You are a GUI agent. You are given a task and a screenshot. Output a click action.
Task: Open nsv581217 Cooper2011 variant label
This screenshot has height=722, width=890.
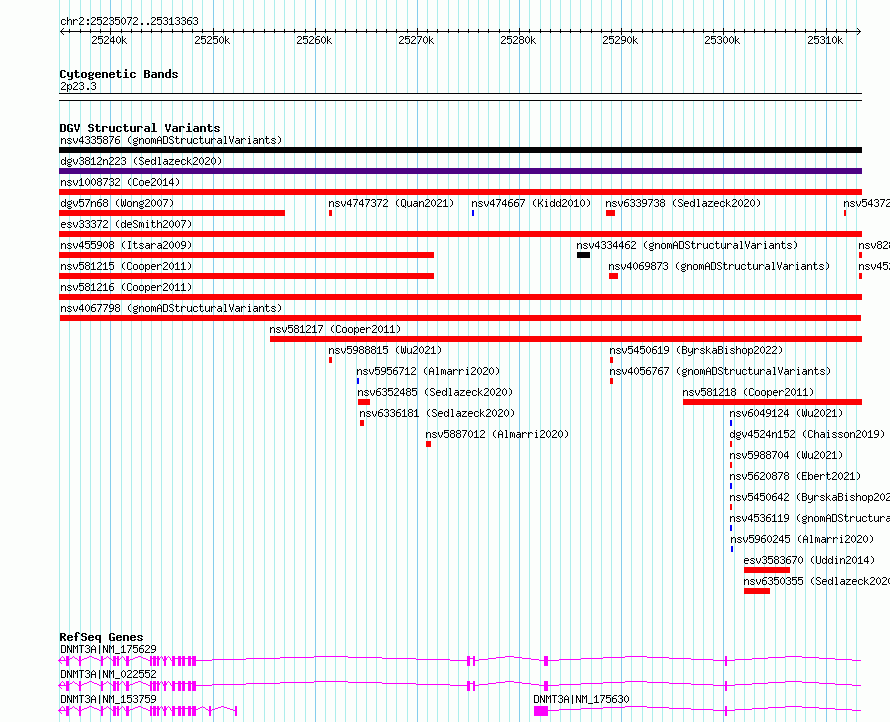tap(335, 329)
